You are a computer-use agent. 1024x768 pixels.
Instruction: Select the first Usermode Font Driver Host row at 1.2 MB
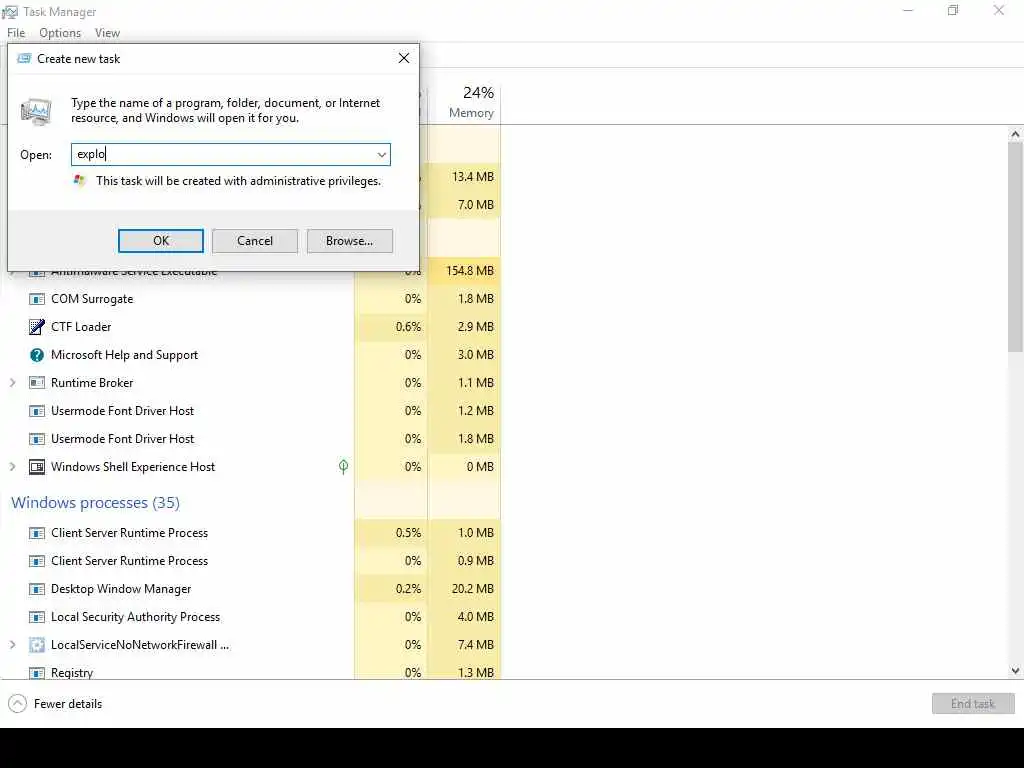click(251, 411)
